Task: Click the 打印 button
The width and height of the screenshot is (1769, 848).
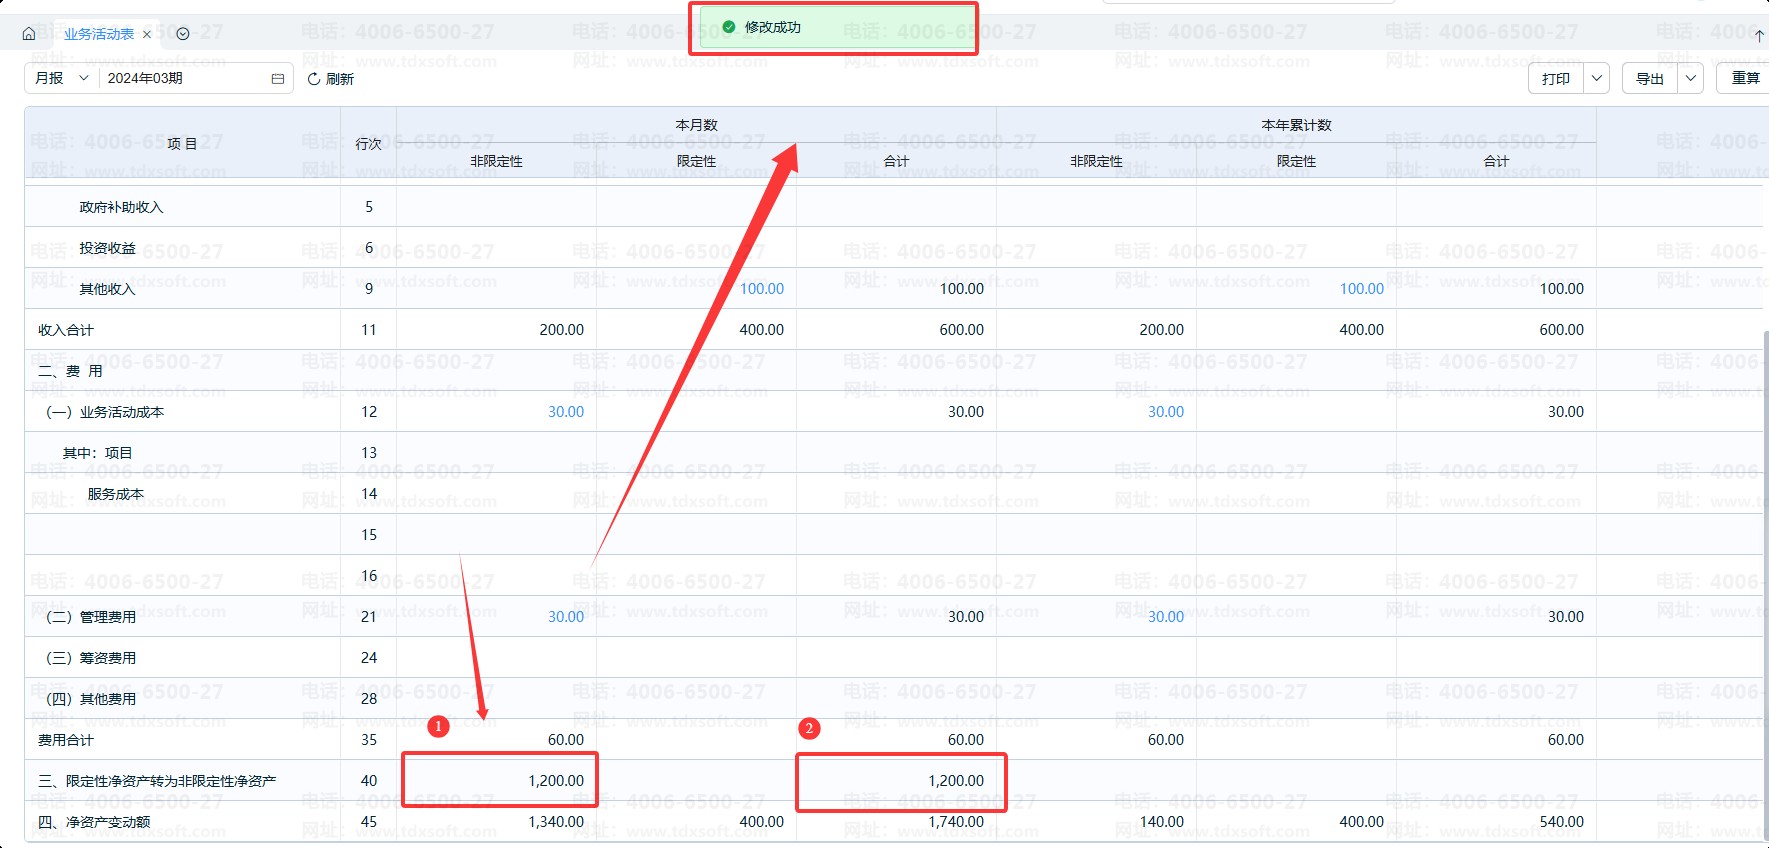Action: 1556,78
